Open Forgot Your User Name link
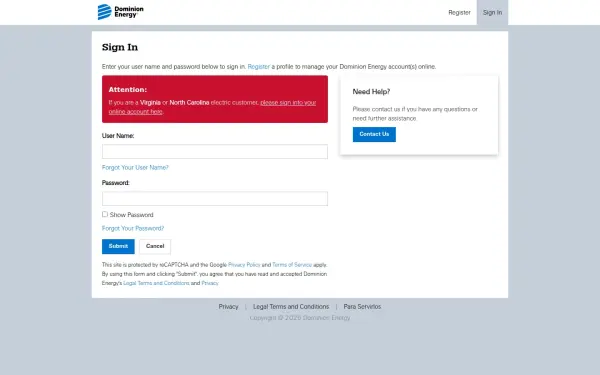The image size is (600, 375). tap(135, 168)
